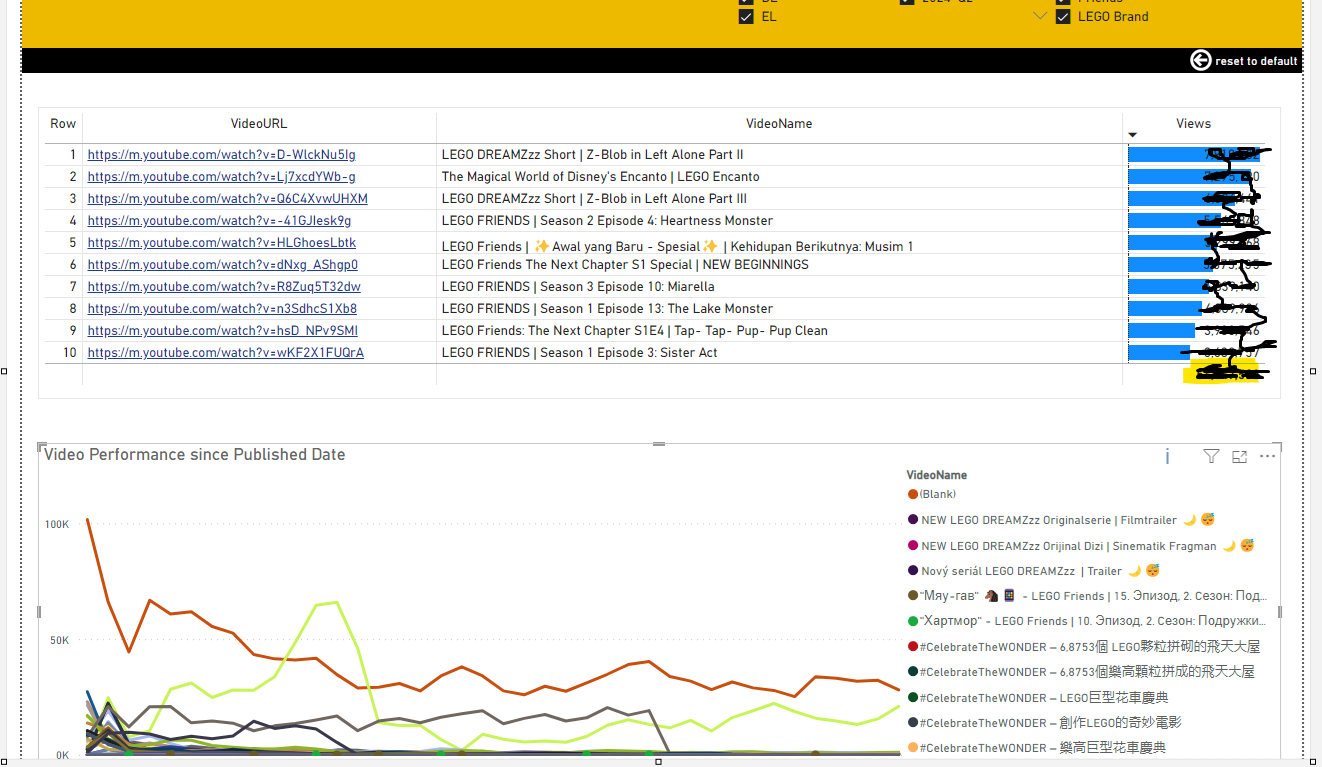The width and height of the screenshot is (1322, 767).
Task: Open the video link for LEGO DREAMZzz Short Part II
Action: 221,154
